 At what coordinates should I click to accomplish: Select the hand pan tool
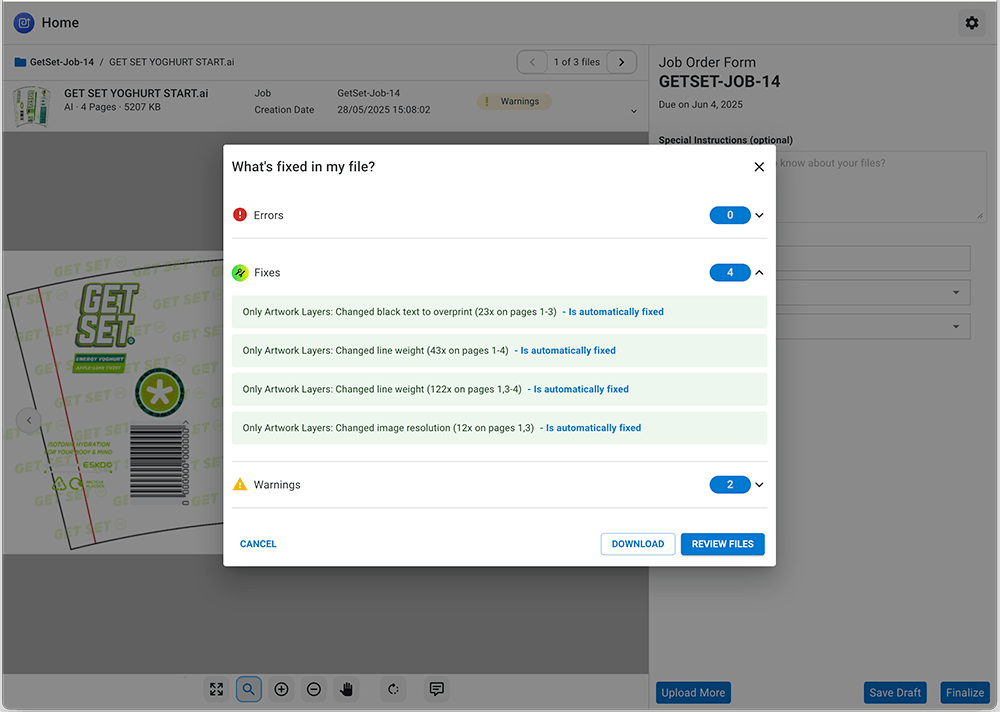[347, 689]
